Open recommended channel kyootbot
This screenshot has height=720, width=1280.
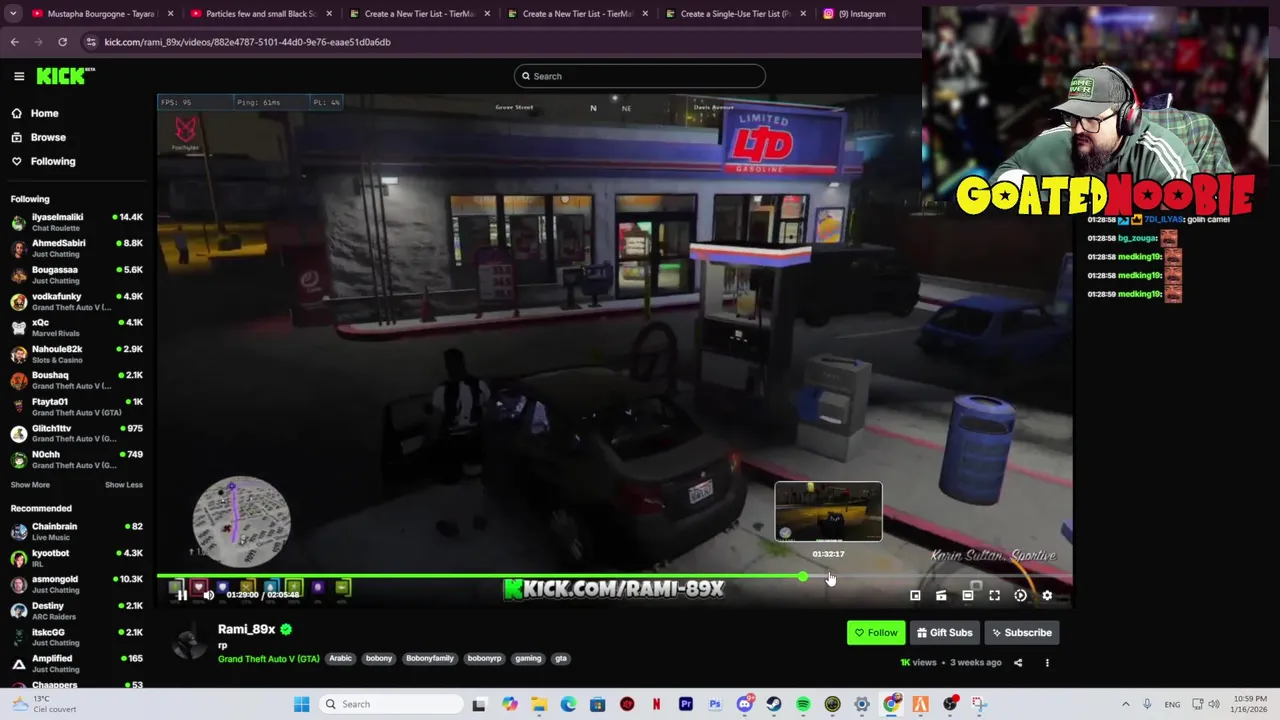pyautogui.click(x=77, y=558)
